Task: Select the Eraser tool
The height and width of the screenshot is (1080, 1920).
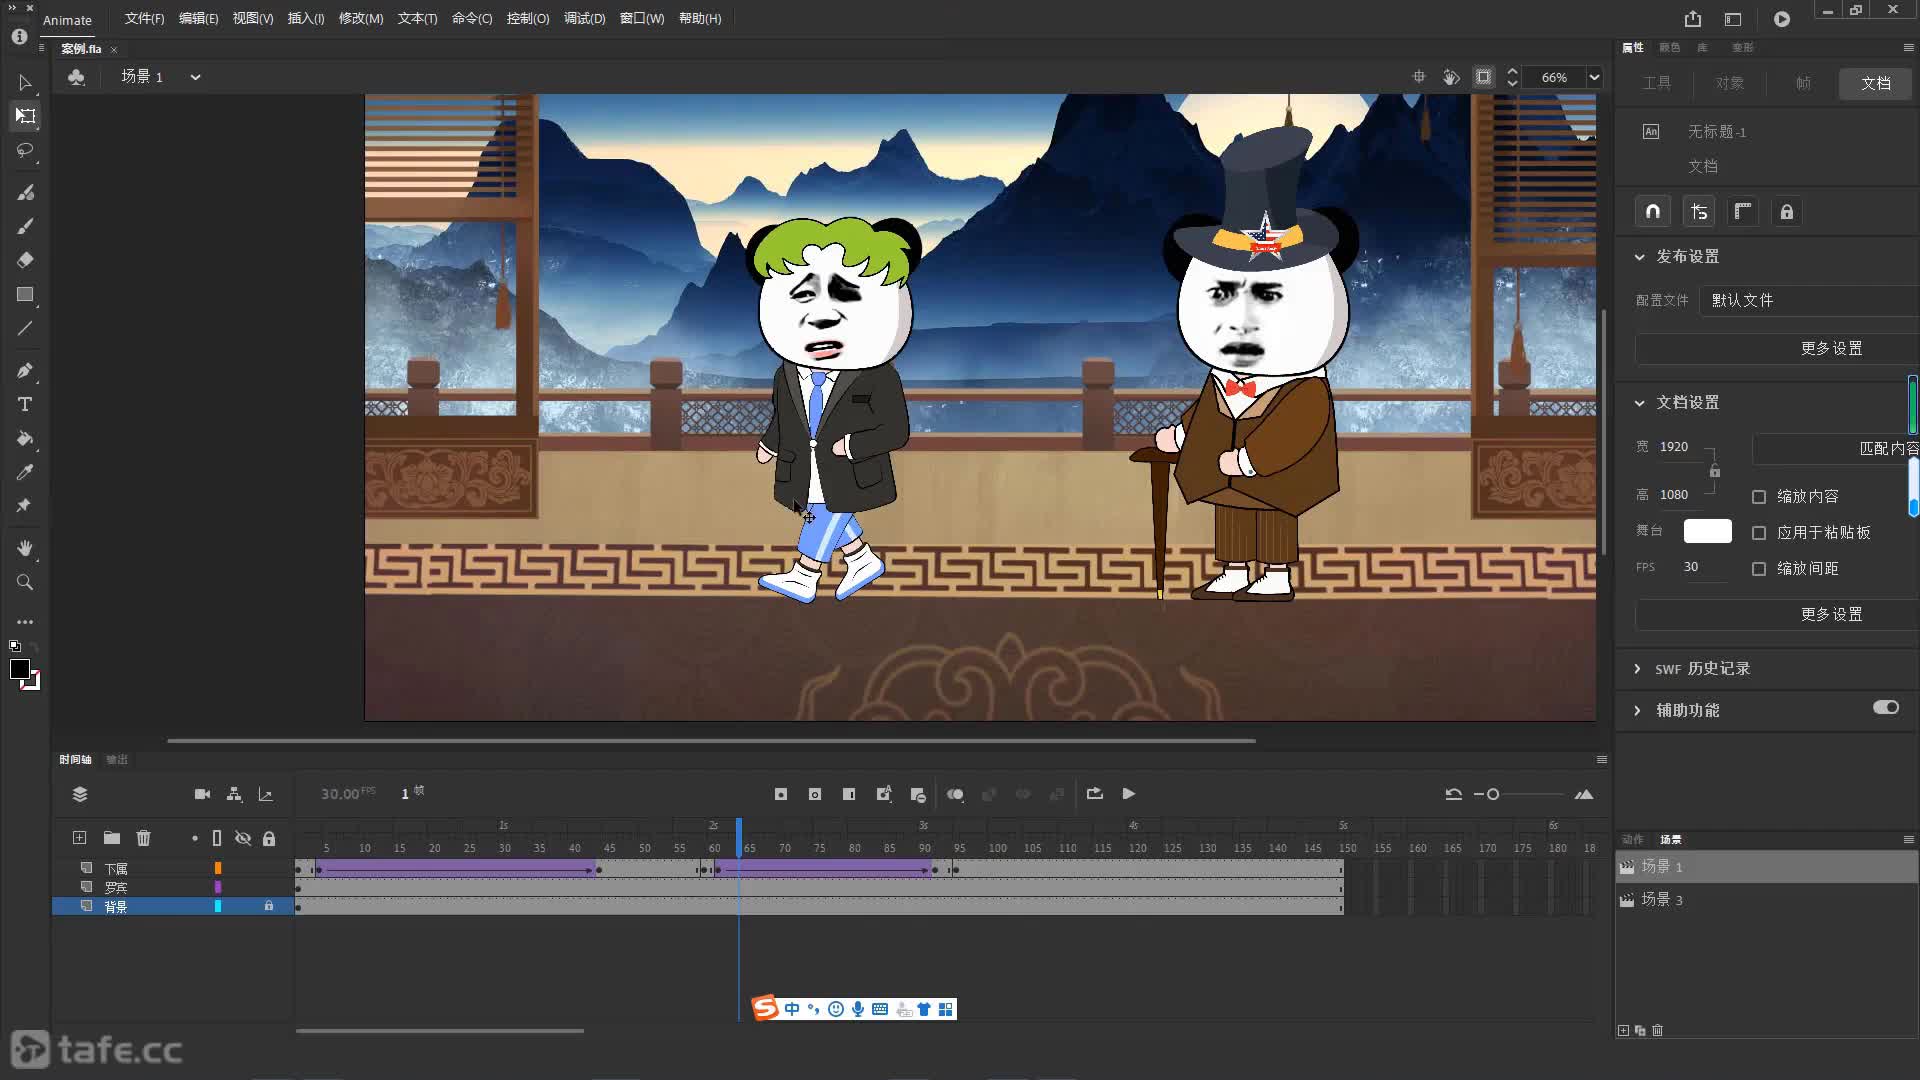Action: [x=25, y=260]
